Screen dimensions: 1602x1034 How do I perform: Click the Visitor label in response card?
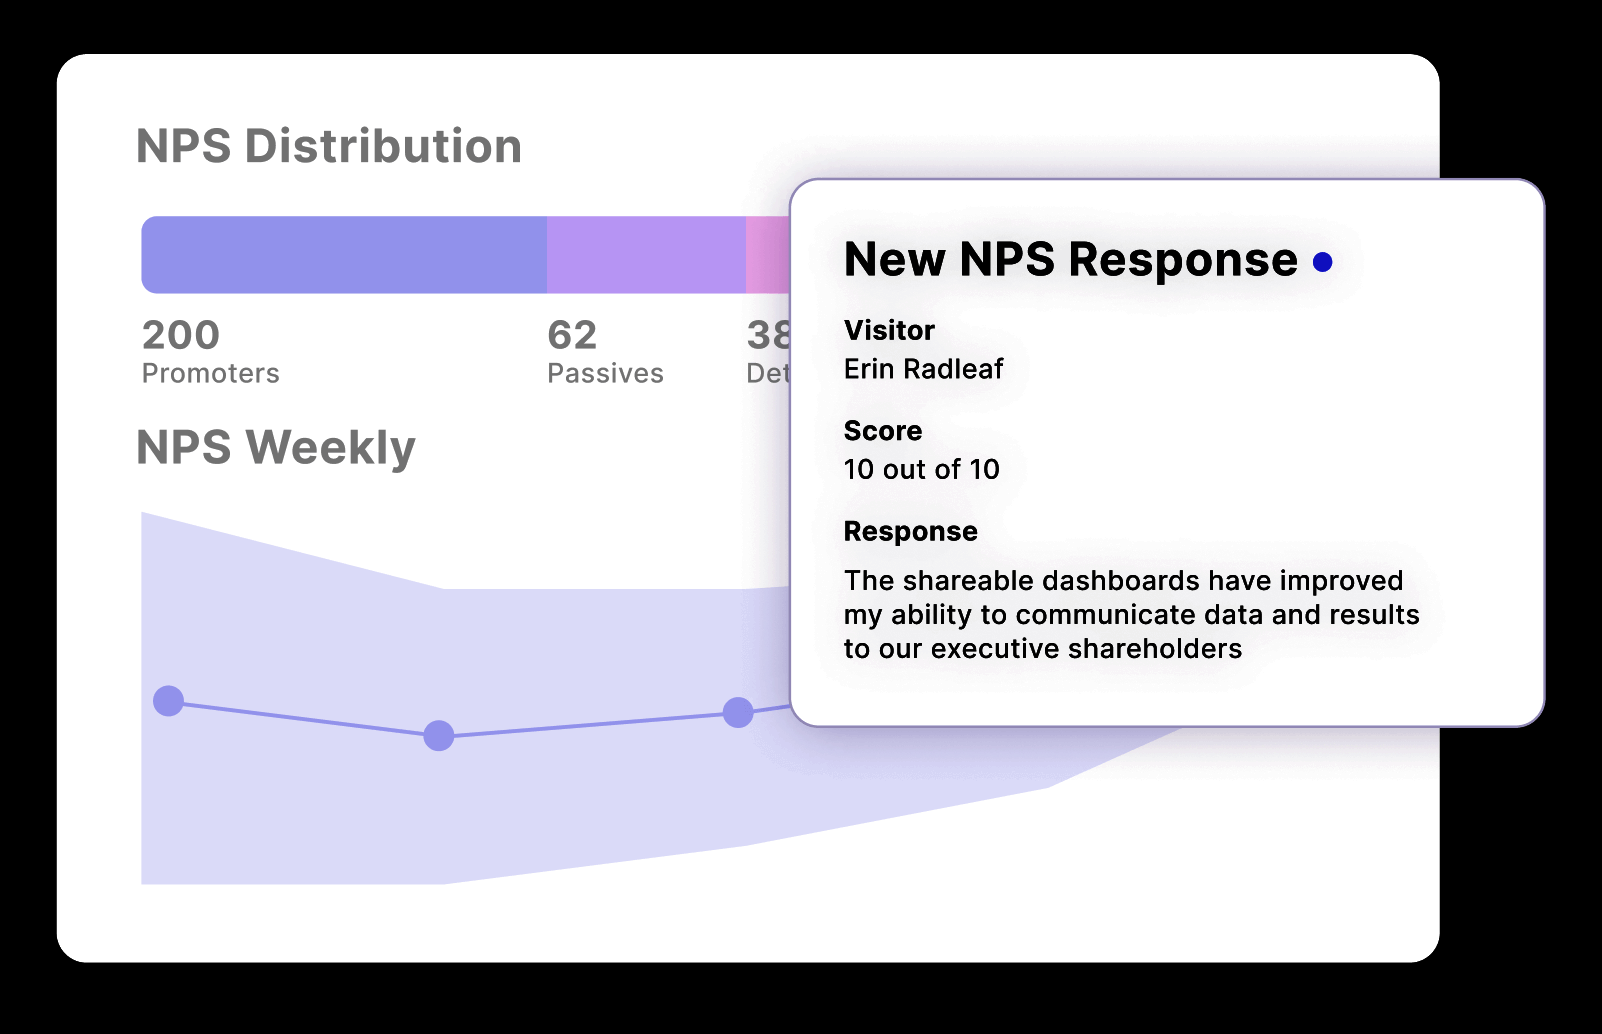click(x=889, y=330)
